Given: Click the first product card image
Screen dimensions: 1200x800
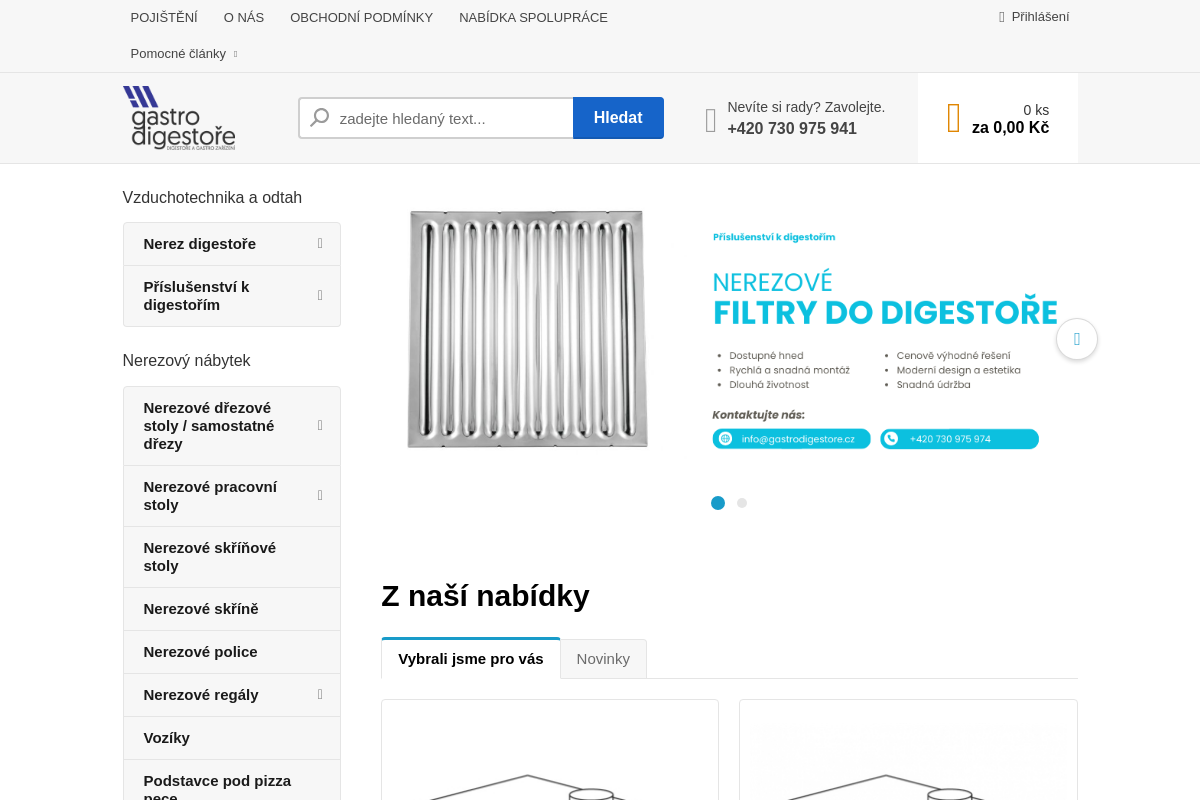Looking at the screenshot, I should coord(550,750).
